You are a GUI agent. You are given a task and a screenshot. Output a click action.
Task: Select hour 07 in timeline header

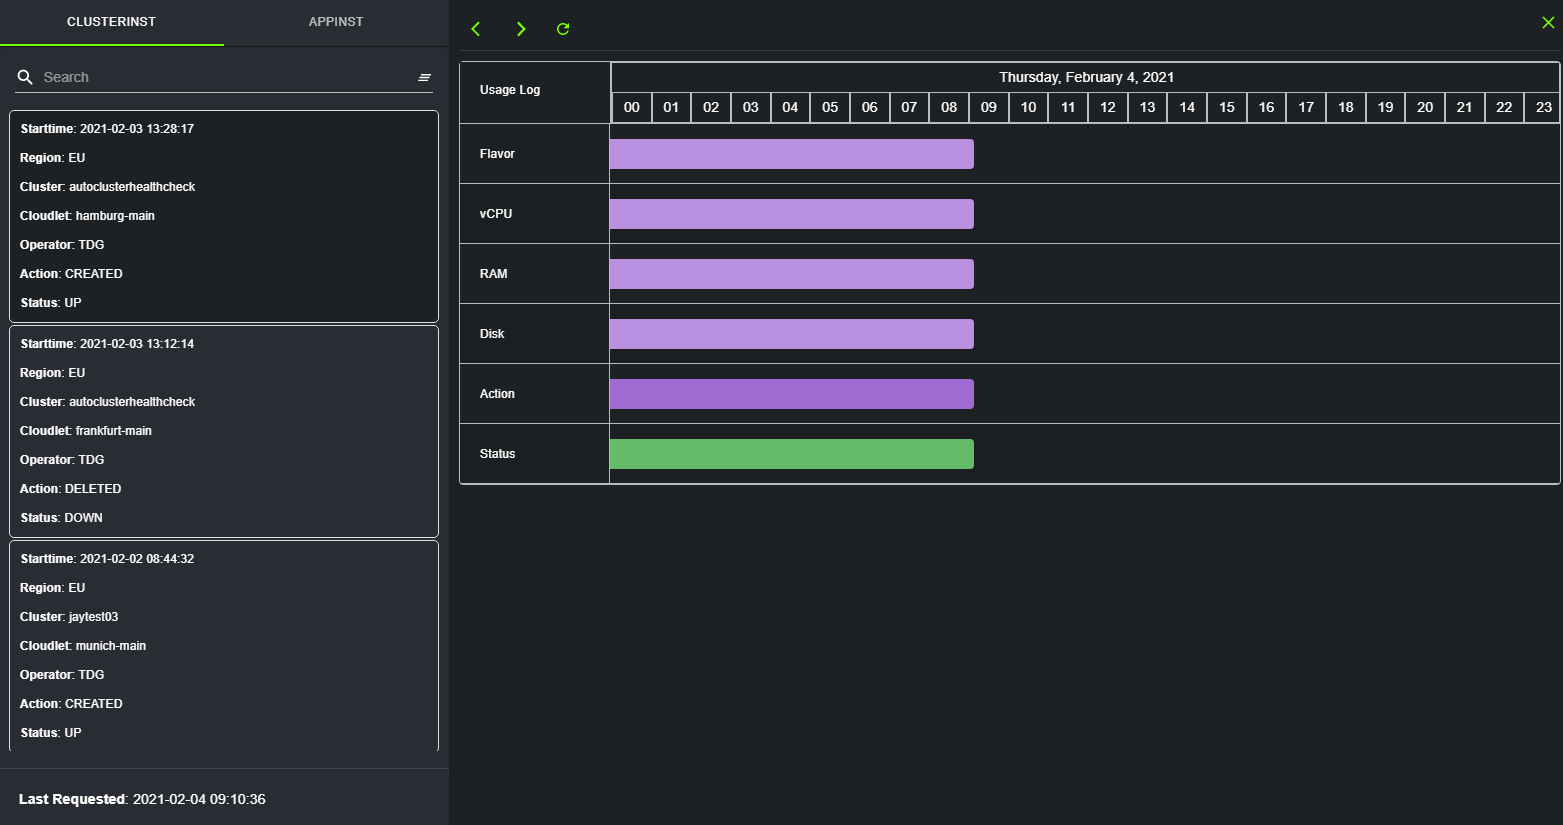pos(909,107)
